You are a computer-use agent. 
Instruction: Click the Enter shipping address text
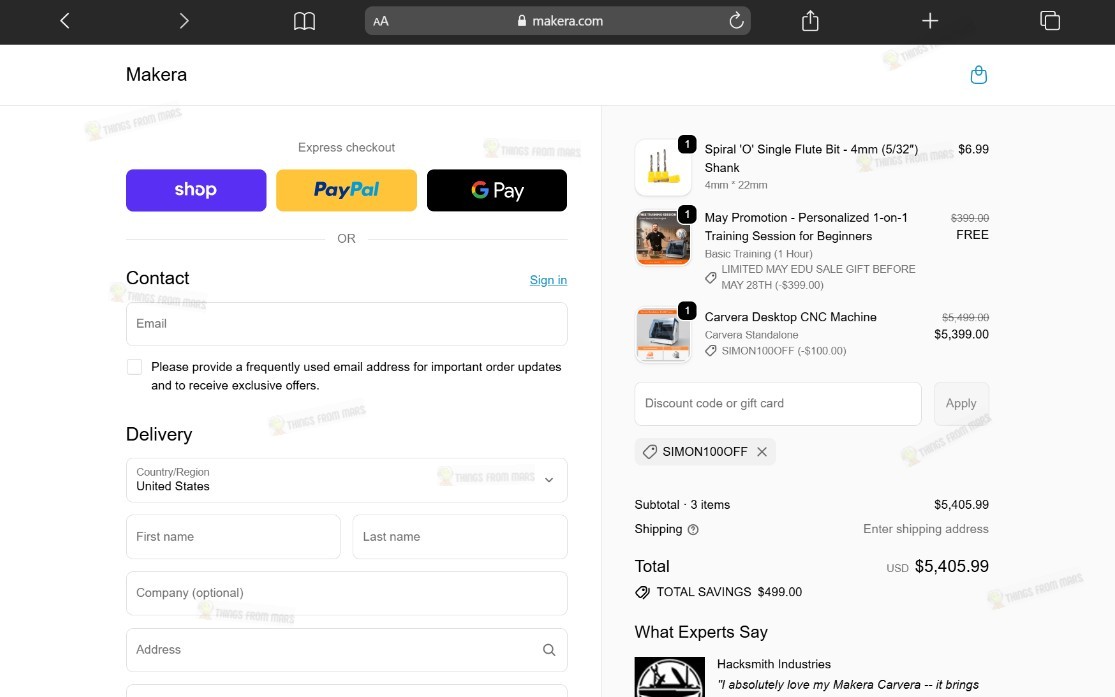(926, 528)
